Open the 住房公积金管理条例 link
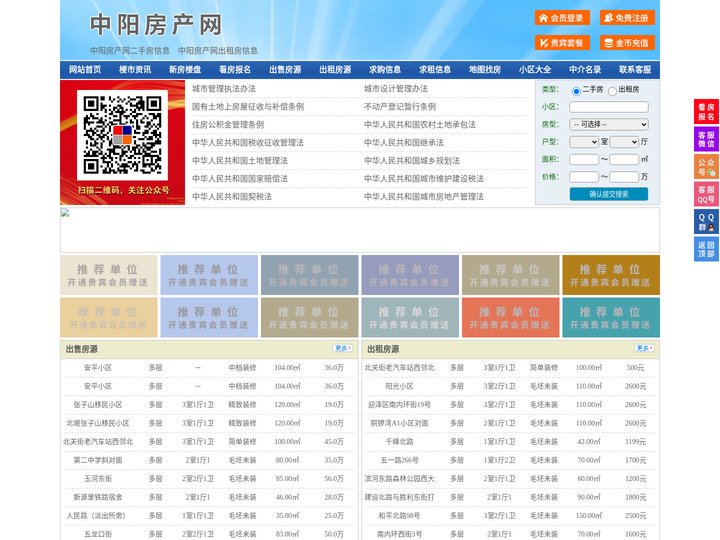Viewport: 720px width, 540px height. tap(228, 124)
